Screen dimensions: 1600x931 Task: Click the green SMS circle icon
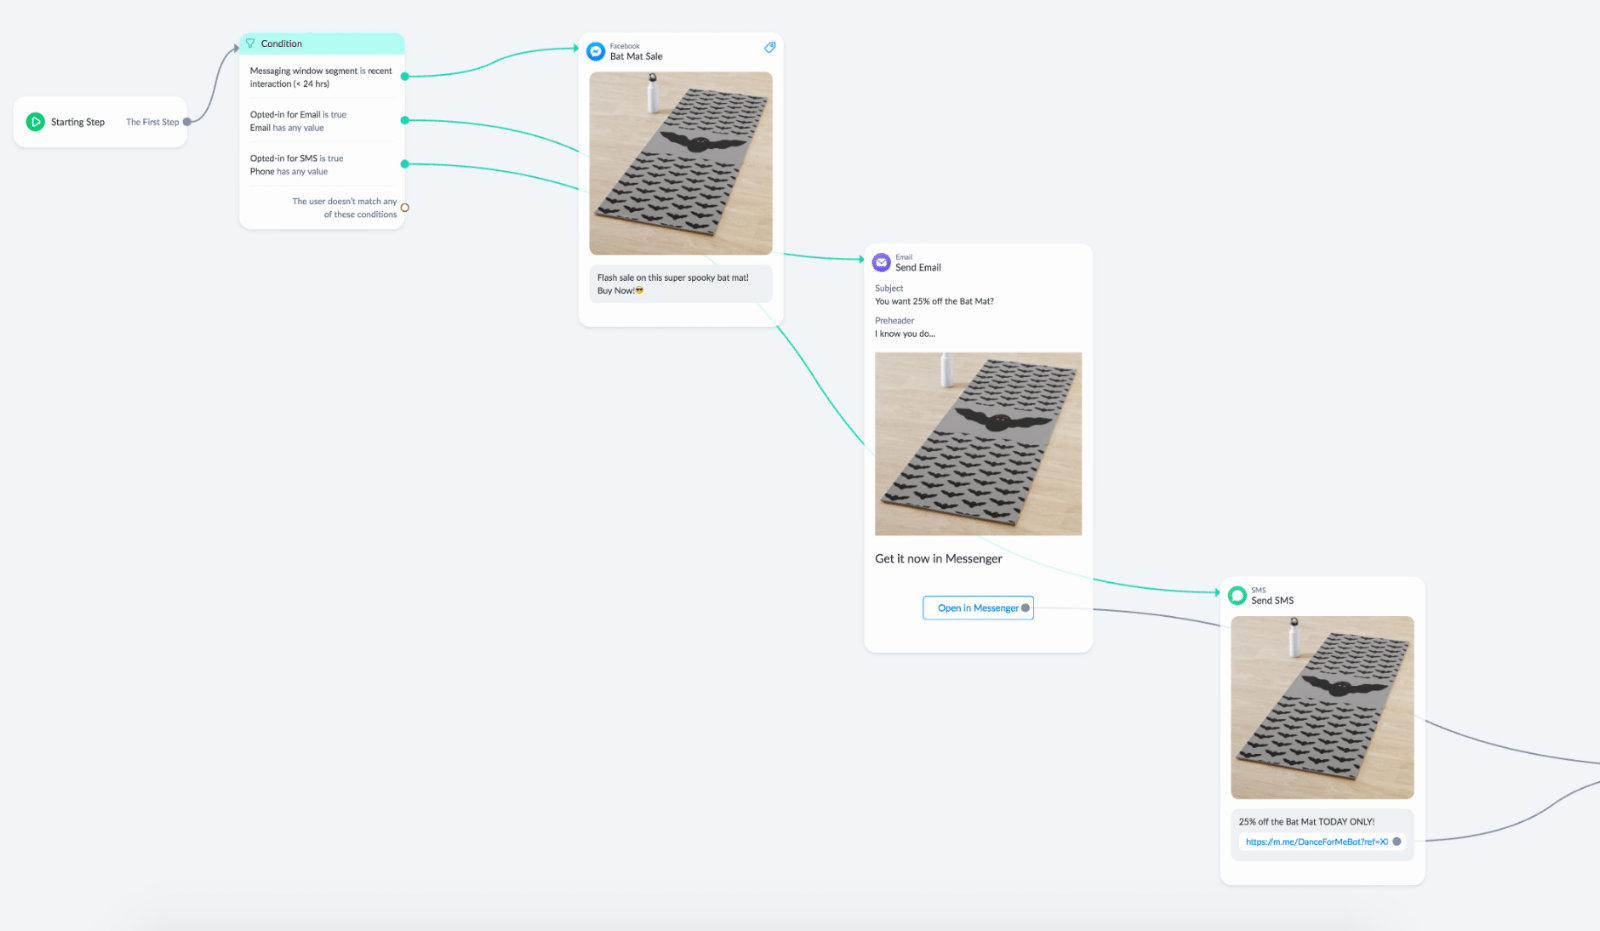click(1237, 596)
